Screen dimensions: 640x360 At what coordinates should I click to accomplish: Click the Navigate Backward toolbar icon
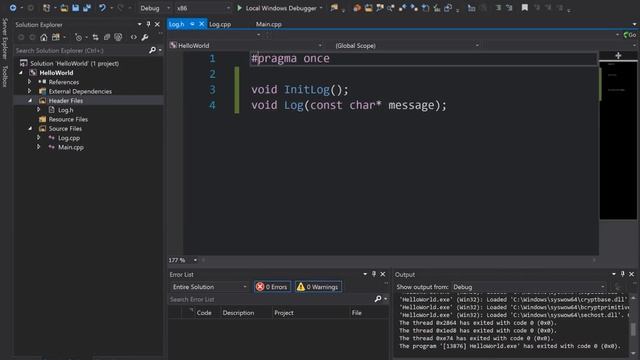pos(13,8)
